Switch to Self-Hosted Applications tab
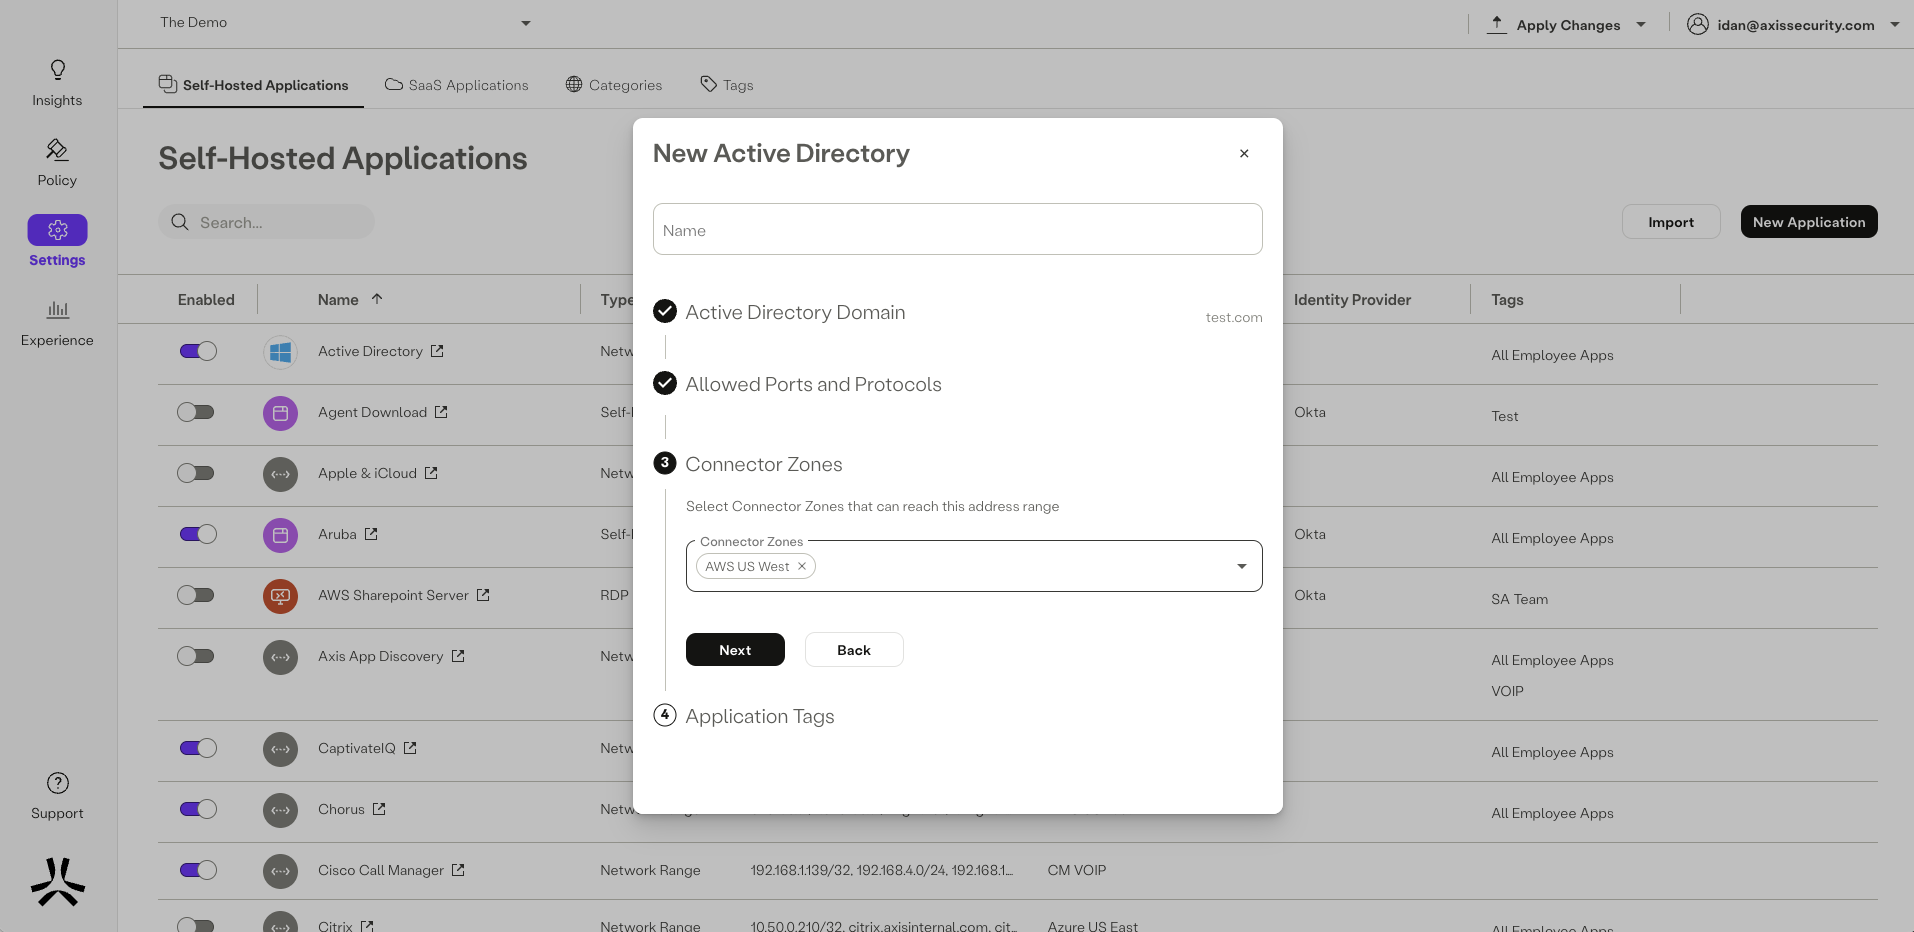This screenshot has height=932, width=1914. (254, 85)
